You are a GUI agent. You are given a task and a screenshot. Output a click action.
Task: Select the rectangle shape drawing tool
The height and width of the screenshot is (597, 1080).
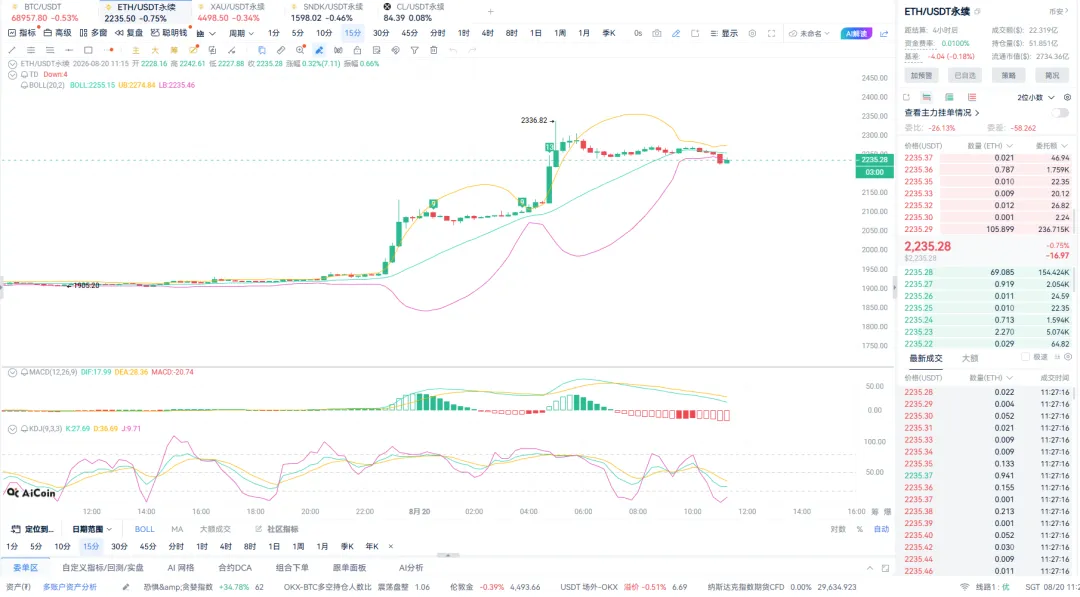pos(88,50)
